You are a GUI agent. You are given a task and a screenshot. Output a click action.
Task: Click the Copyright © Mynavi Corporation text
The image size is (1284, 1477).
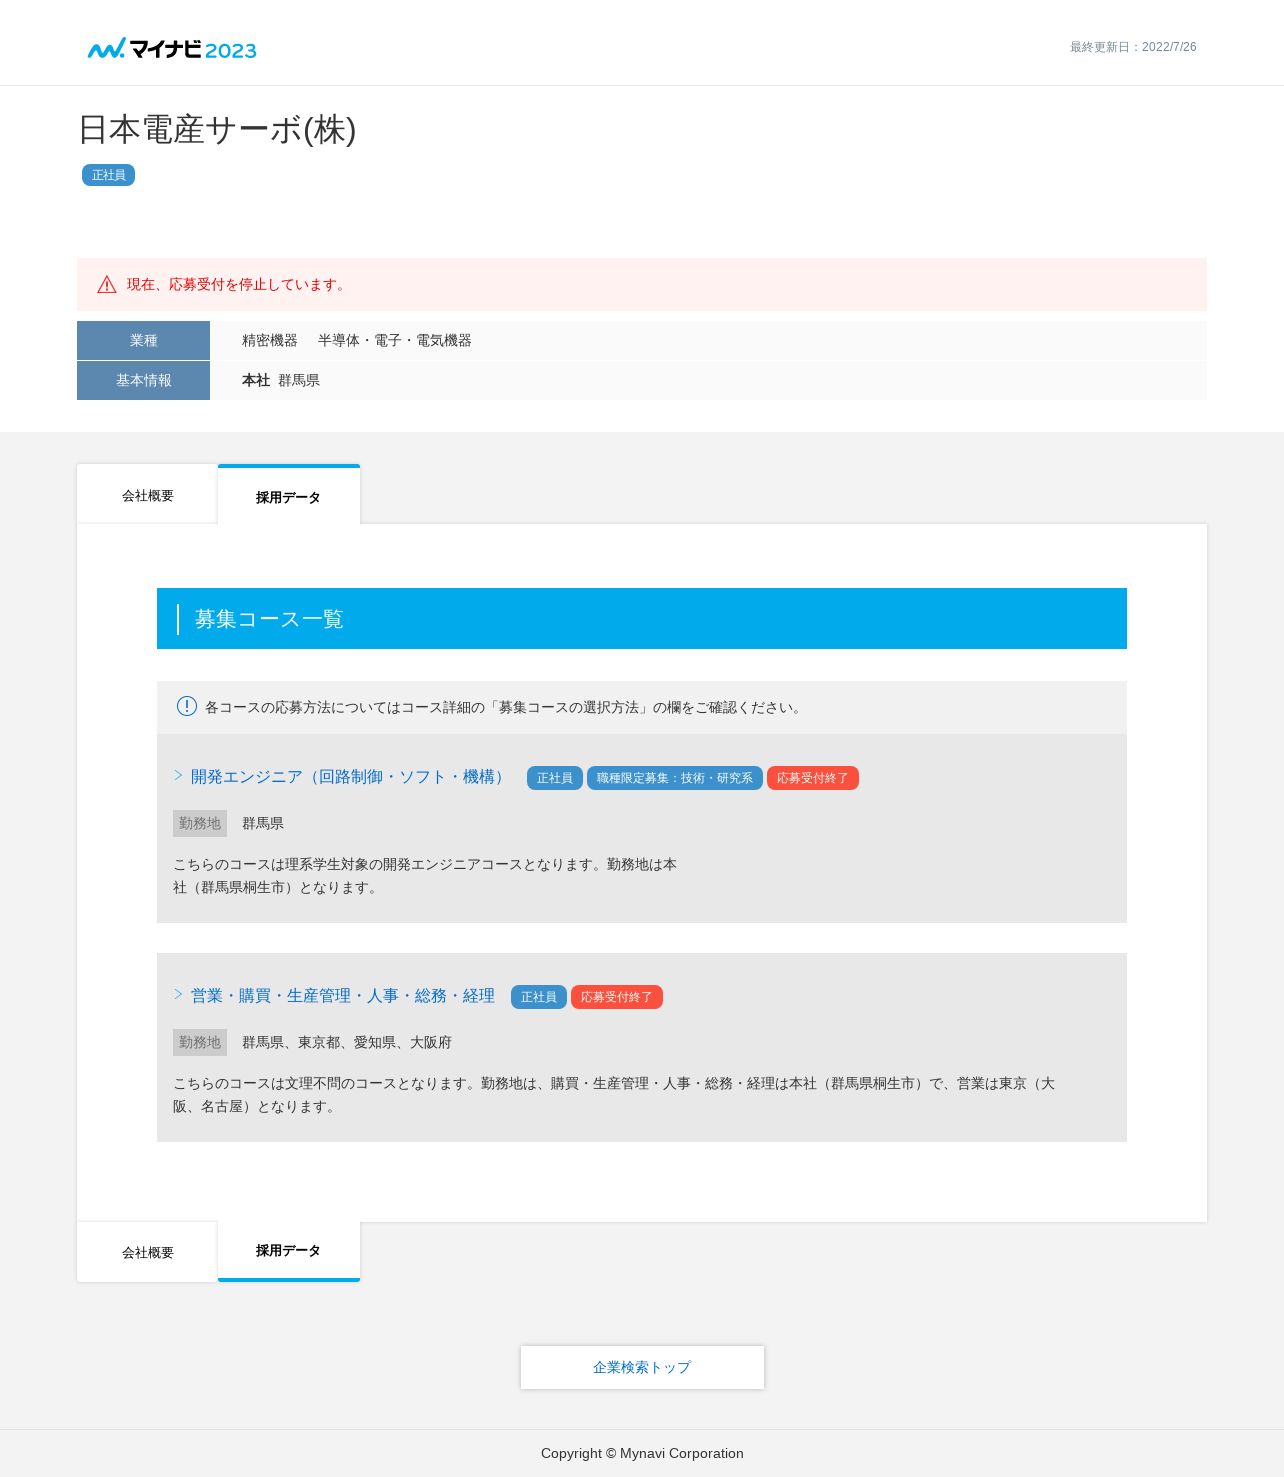(x=642, y=1453)
